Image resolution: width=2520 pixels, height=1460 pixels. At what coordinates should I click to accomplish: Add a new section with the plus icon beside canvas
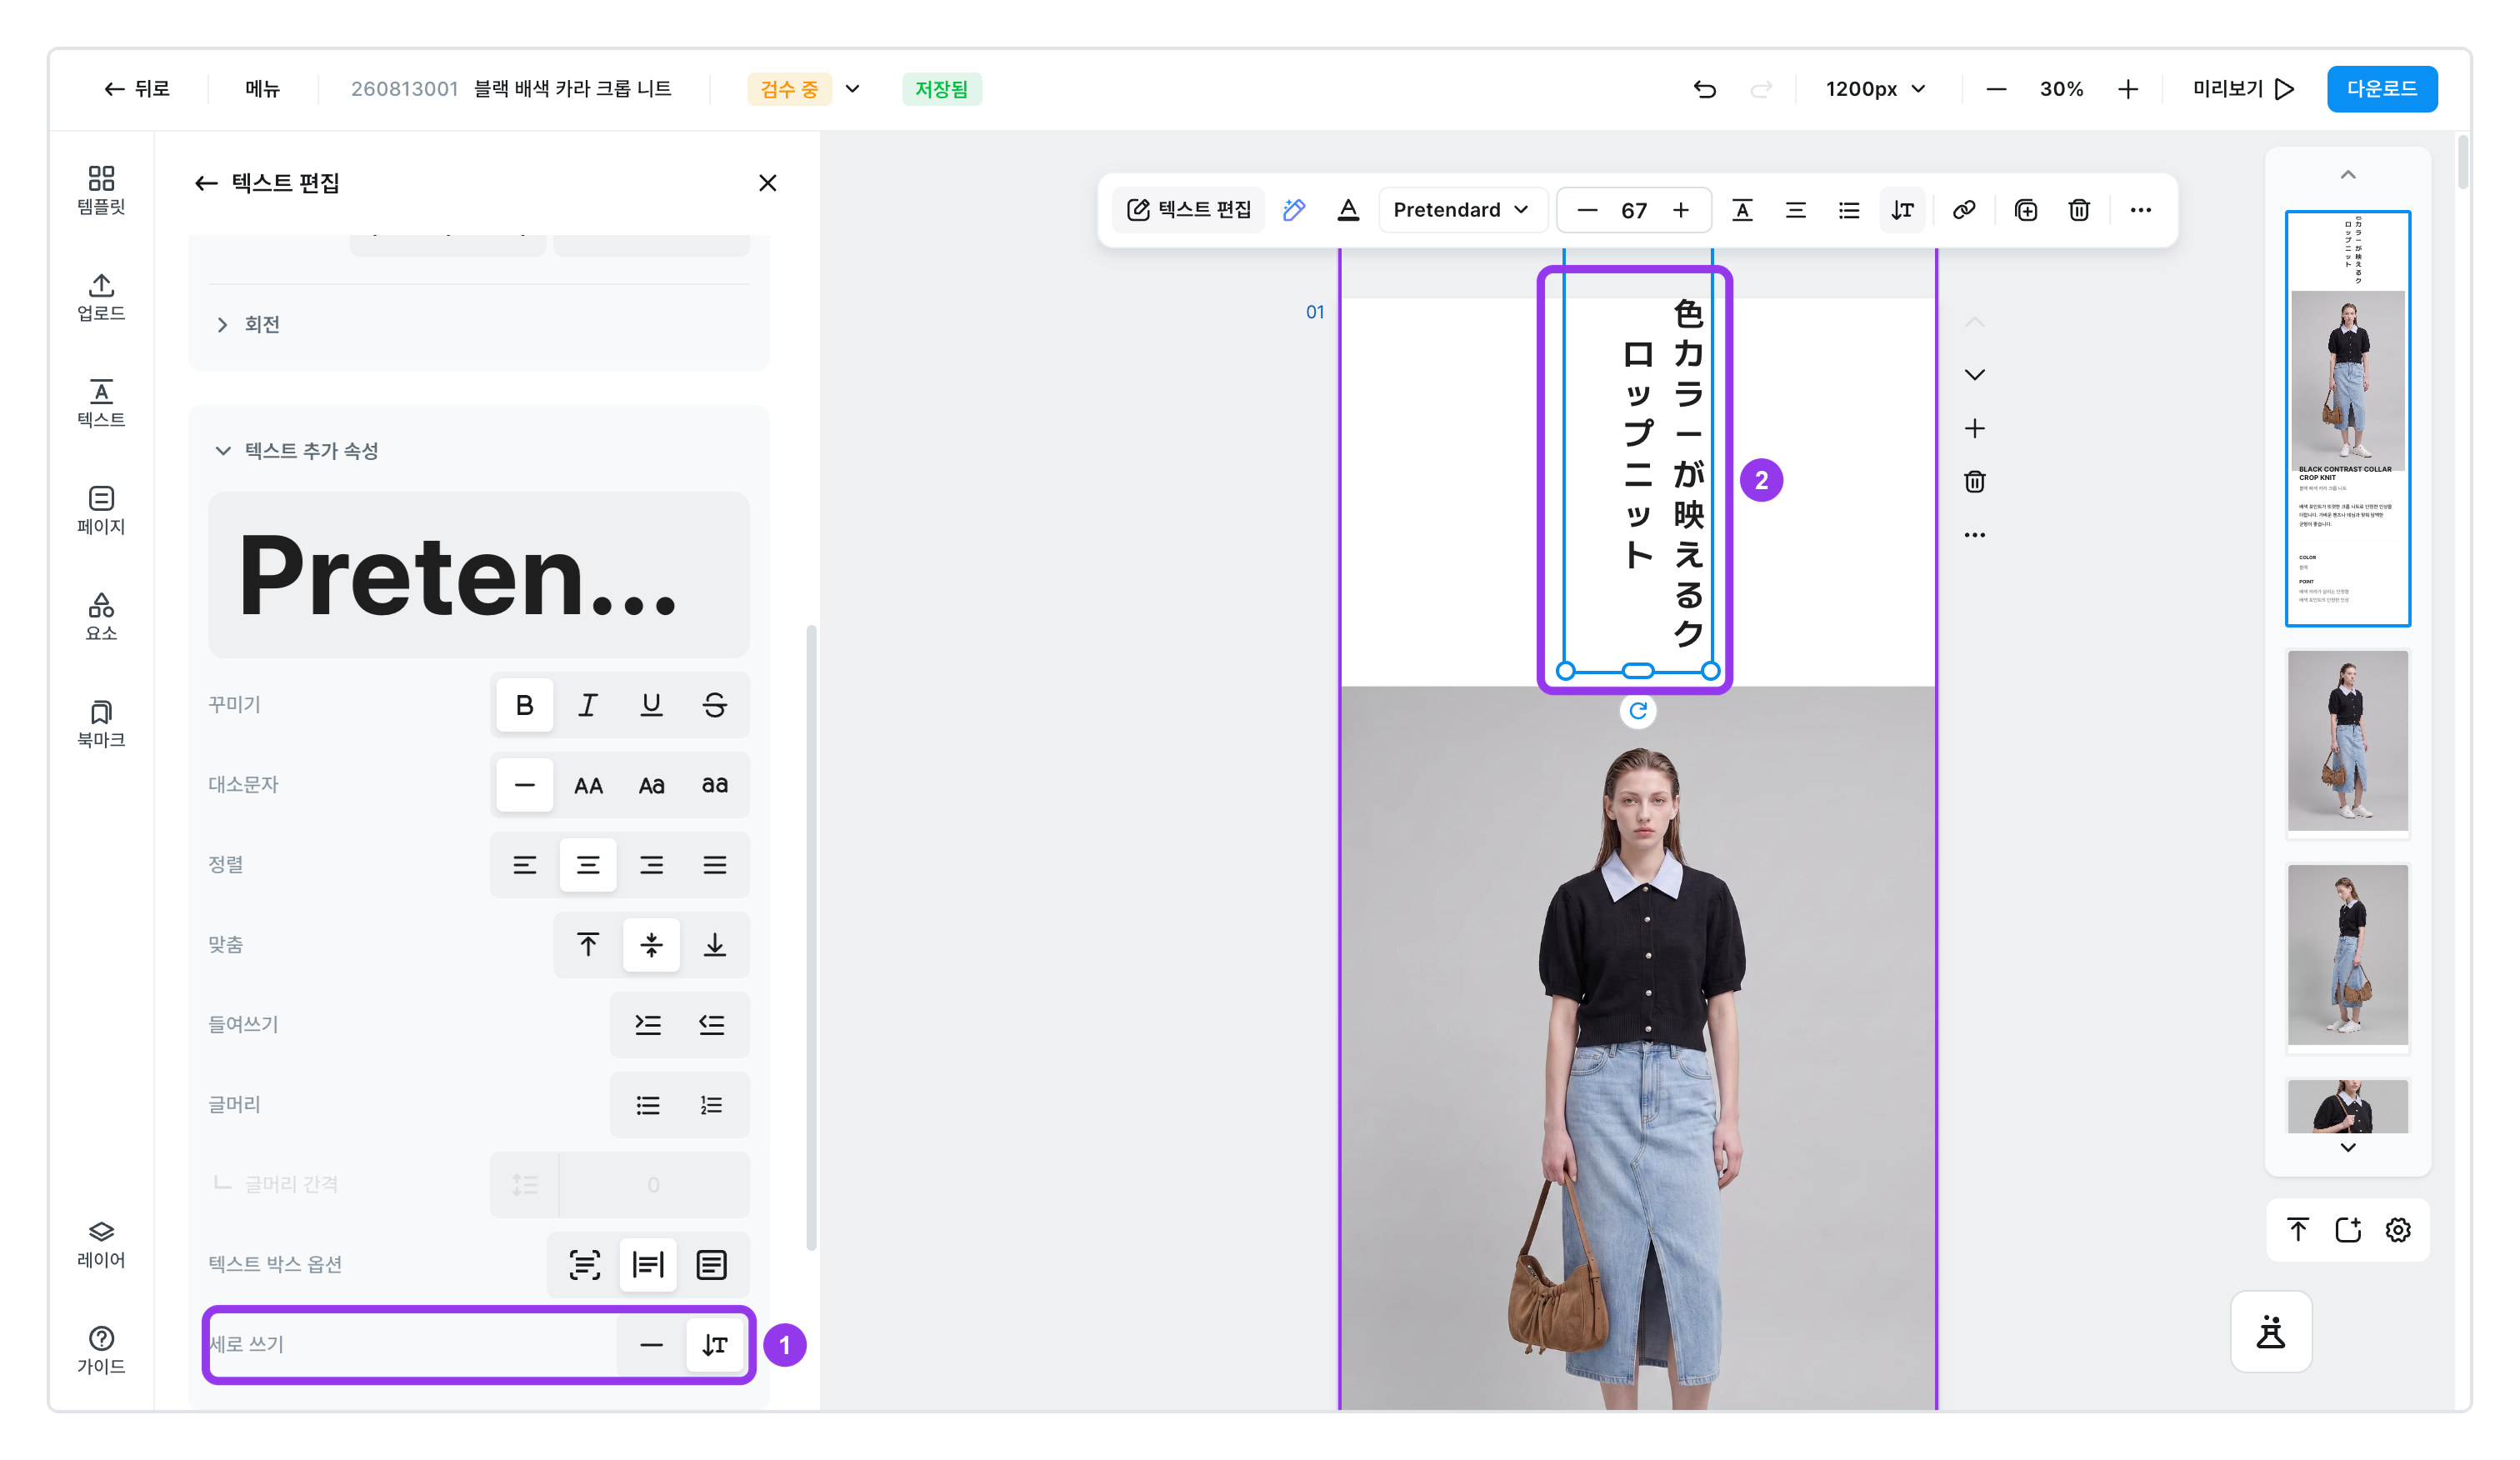(x=1974, y=429)
